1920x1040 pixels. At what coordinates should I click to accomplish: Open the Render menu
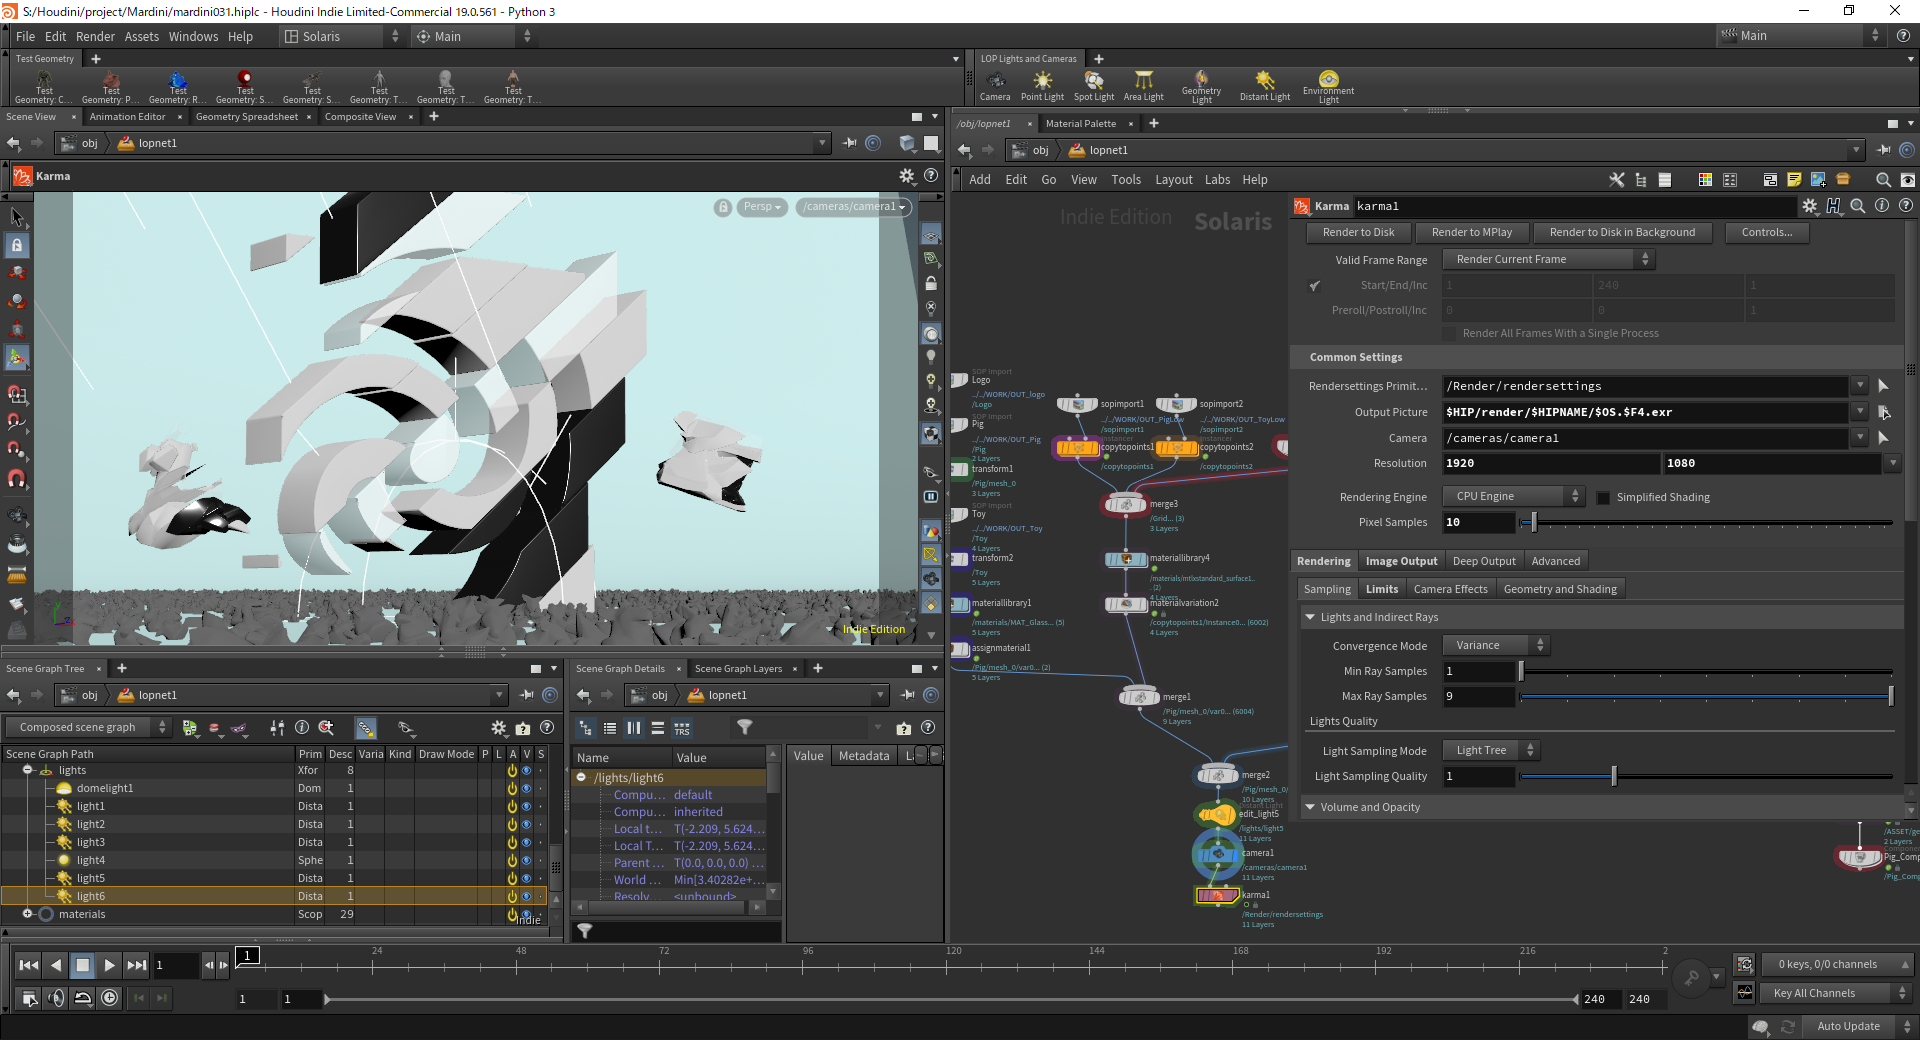[95, 37]
